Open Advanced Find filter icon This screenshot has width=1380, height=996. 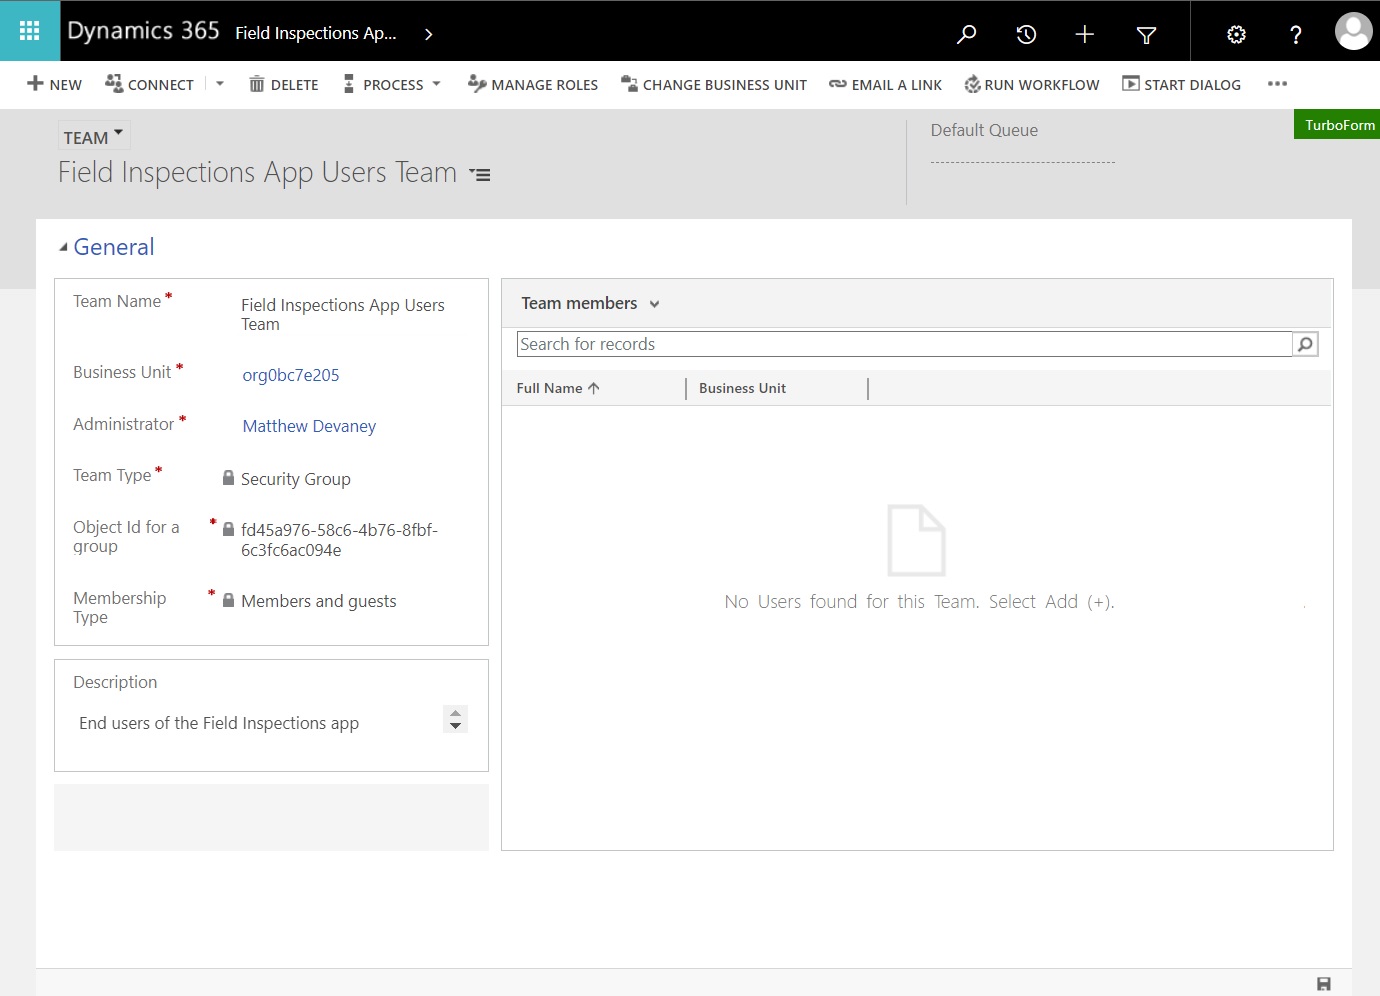[x=1145, y=33]
